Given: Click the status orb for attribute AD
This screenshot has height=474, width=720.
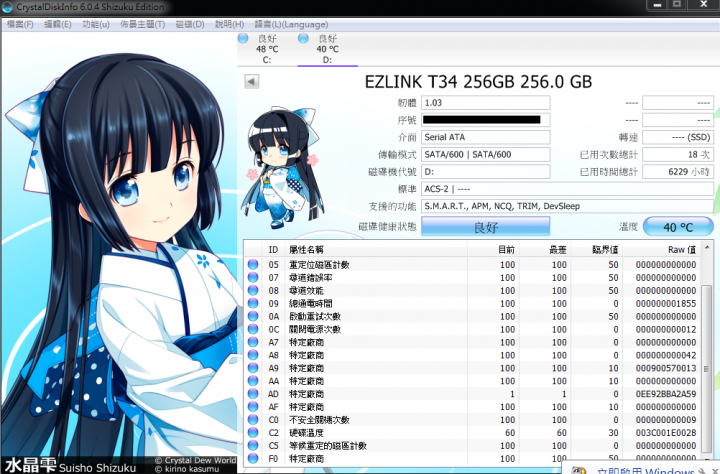Looking at the screenshot, I should point(253,394).
